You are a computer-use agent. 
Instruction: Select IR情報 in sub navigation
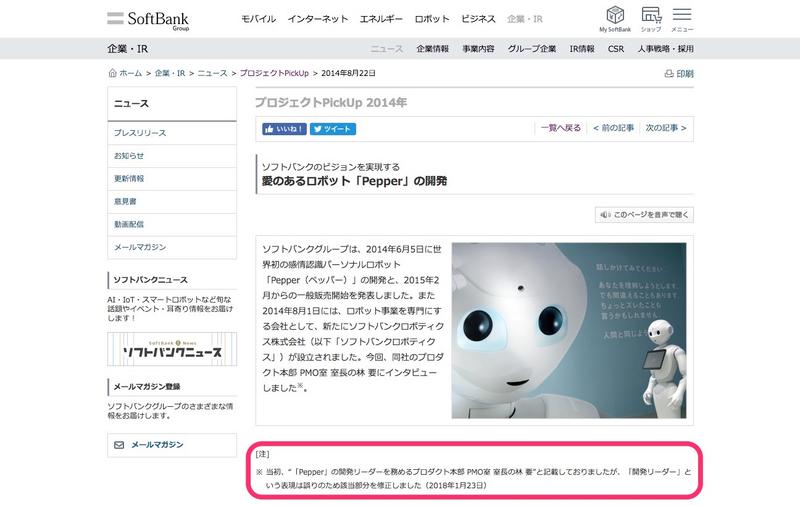click(582, 49)
